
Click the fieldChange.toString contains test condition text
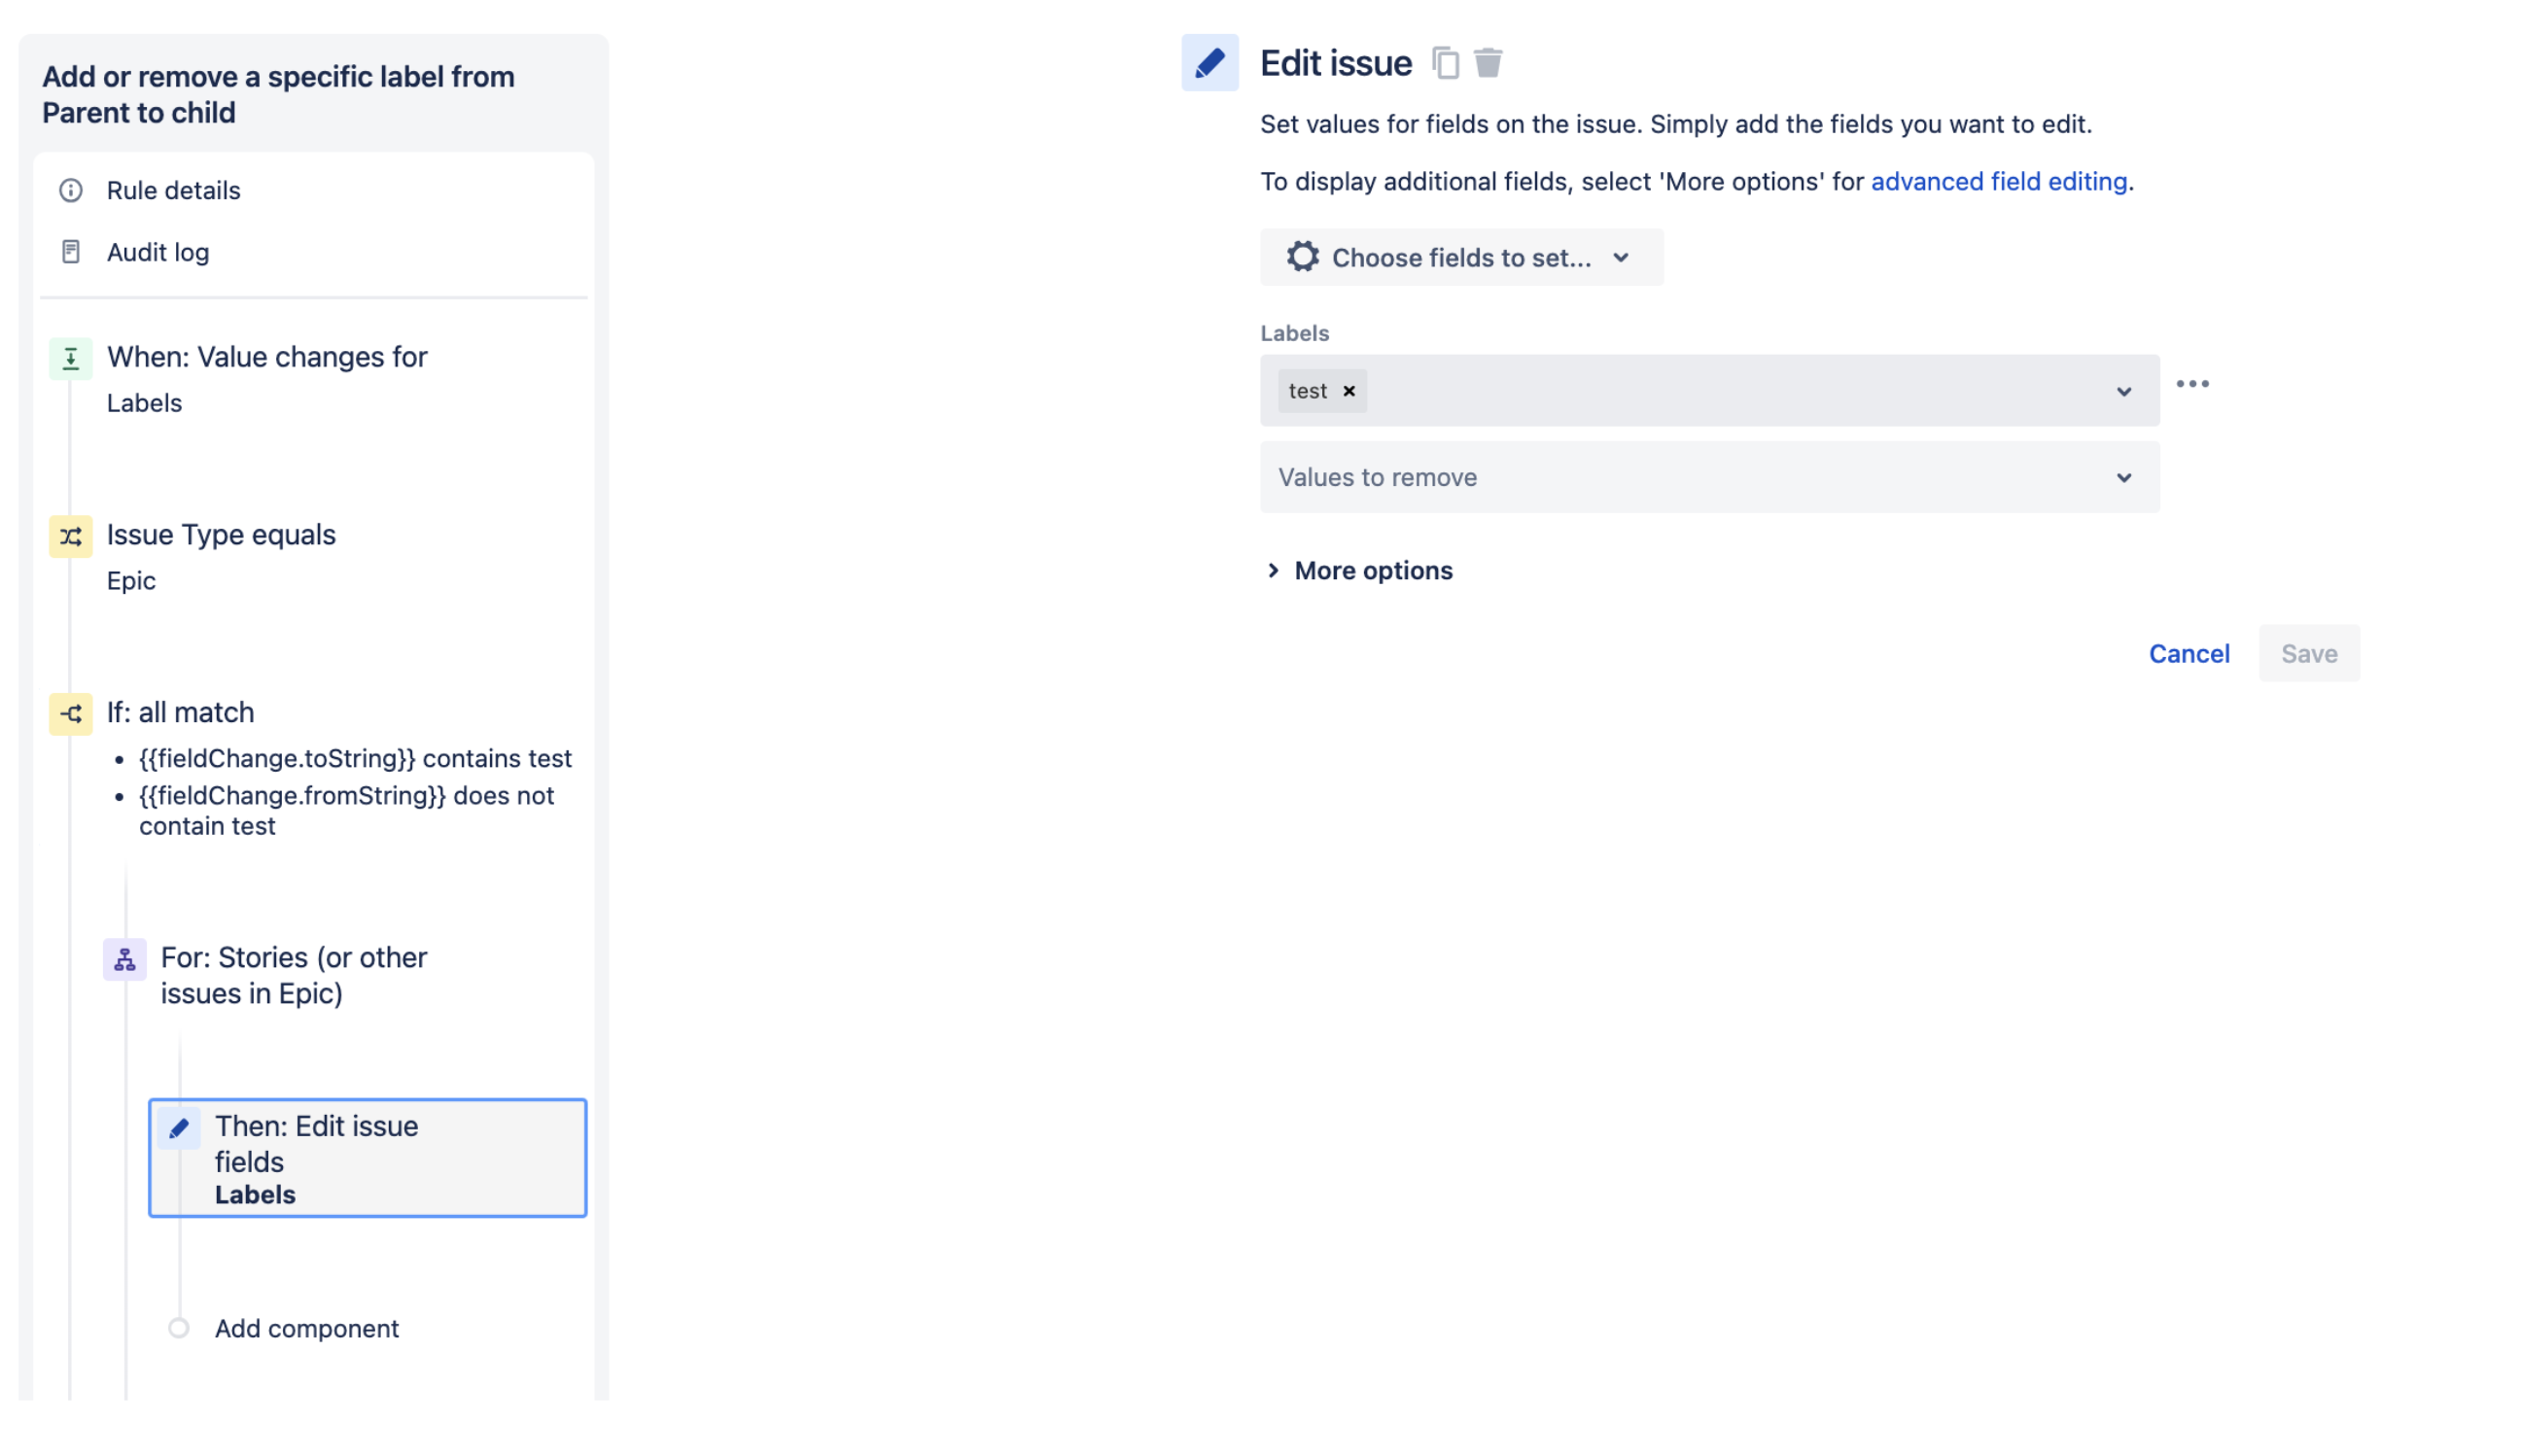pyautogui.click(x=355, y=759)
